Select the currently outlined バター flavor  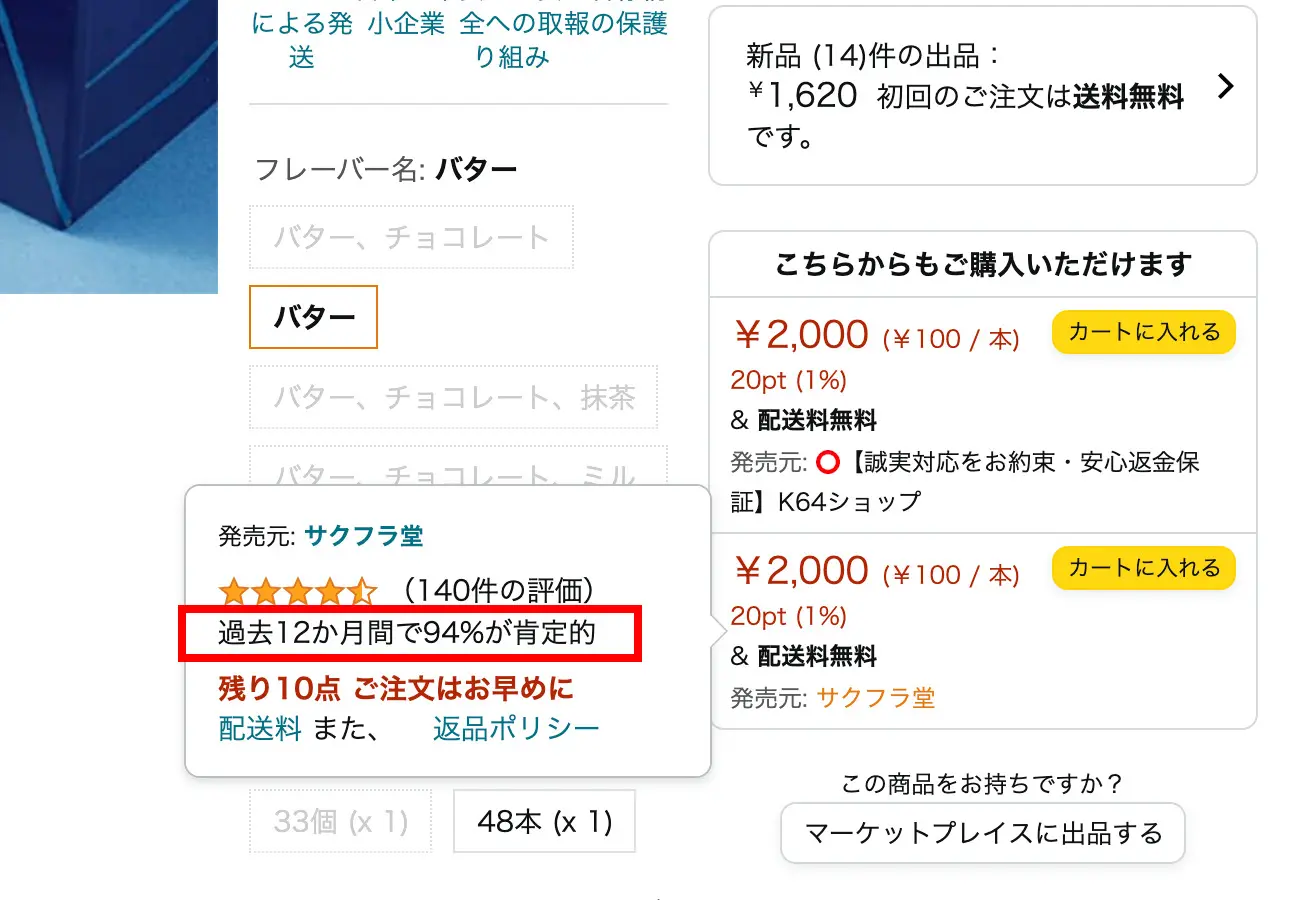coord(312,317)
